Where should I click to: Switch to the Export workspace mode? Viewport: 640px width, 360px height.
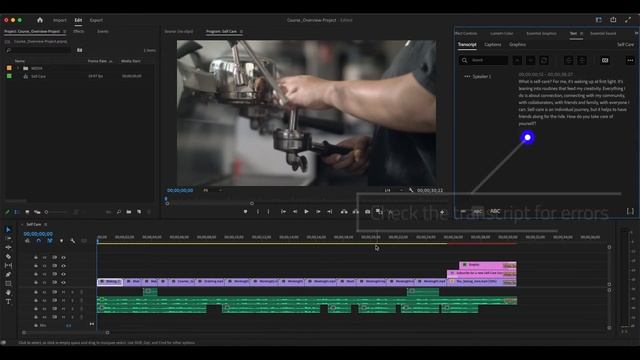point(96,20)
